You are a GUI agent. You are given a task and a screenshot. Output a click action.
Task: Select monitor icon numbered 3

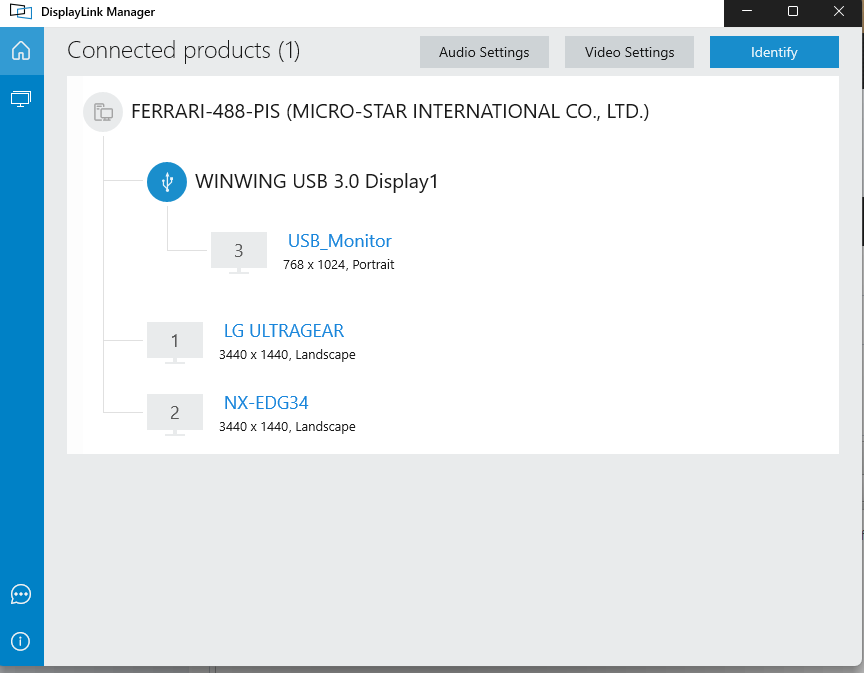point(239,252)
